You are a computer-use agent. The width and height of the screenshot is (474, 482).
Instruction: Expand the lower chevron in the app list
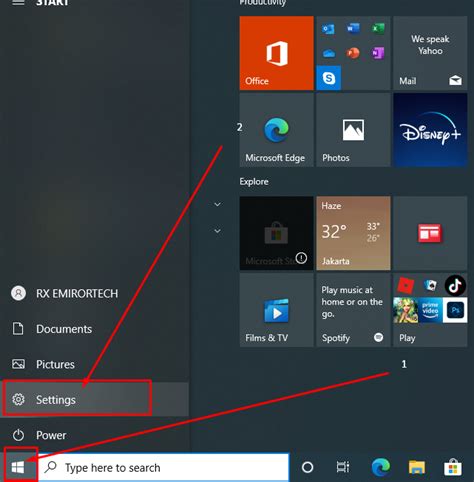[217, 231]
